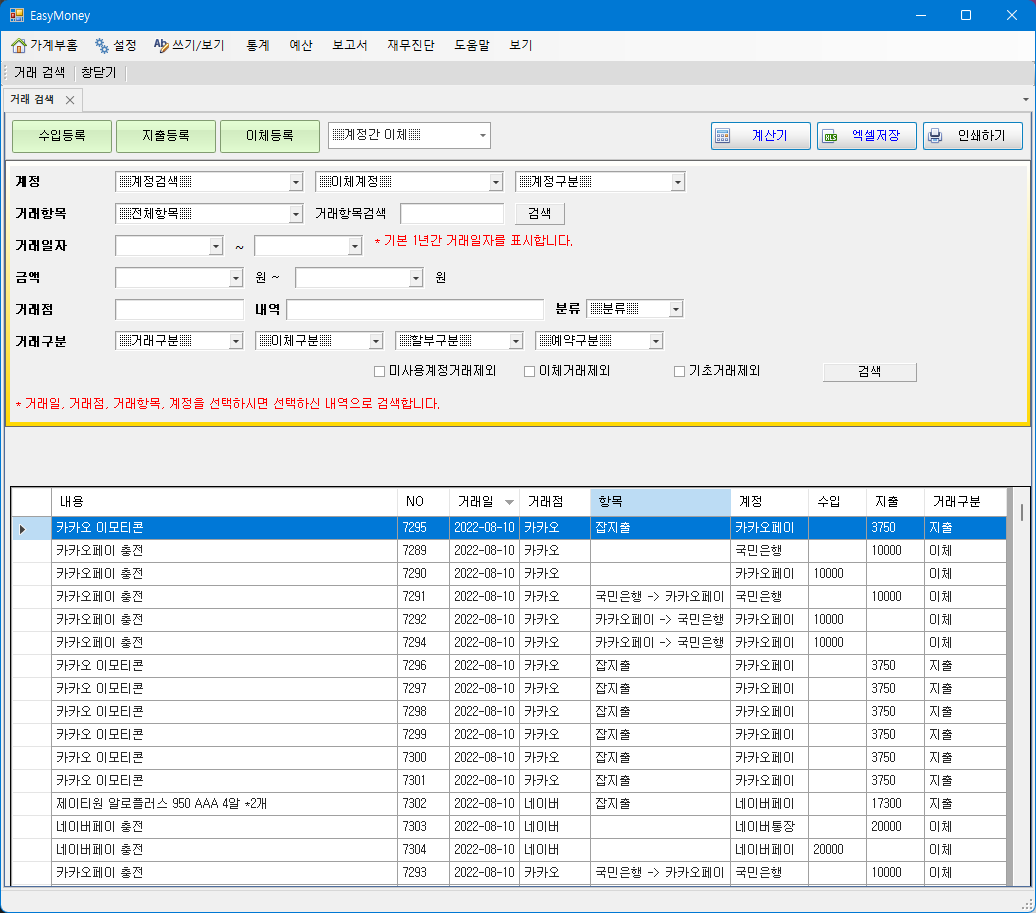Screen dimensions: 1036x913
Task: Click the 내역 text field
Action: click(x=415, y=309)
